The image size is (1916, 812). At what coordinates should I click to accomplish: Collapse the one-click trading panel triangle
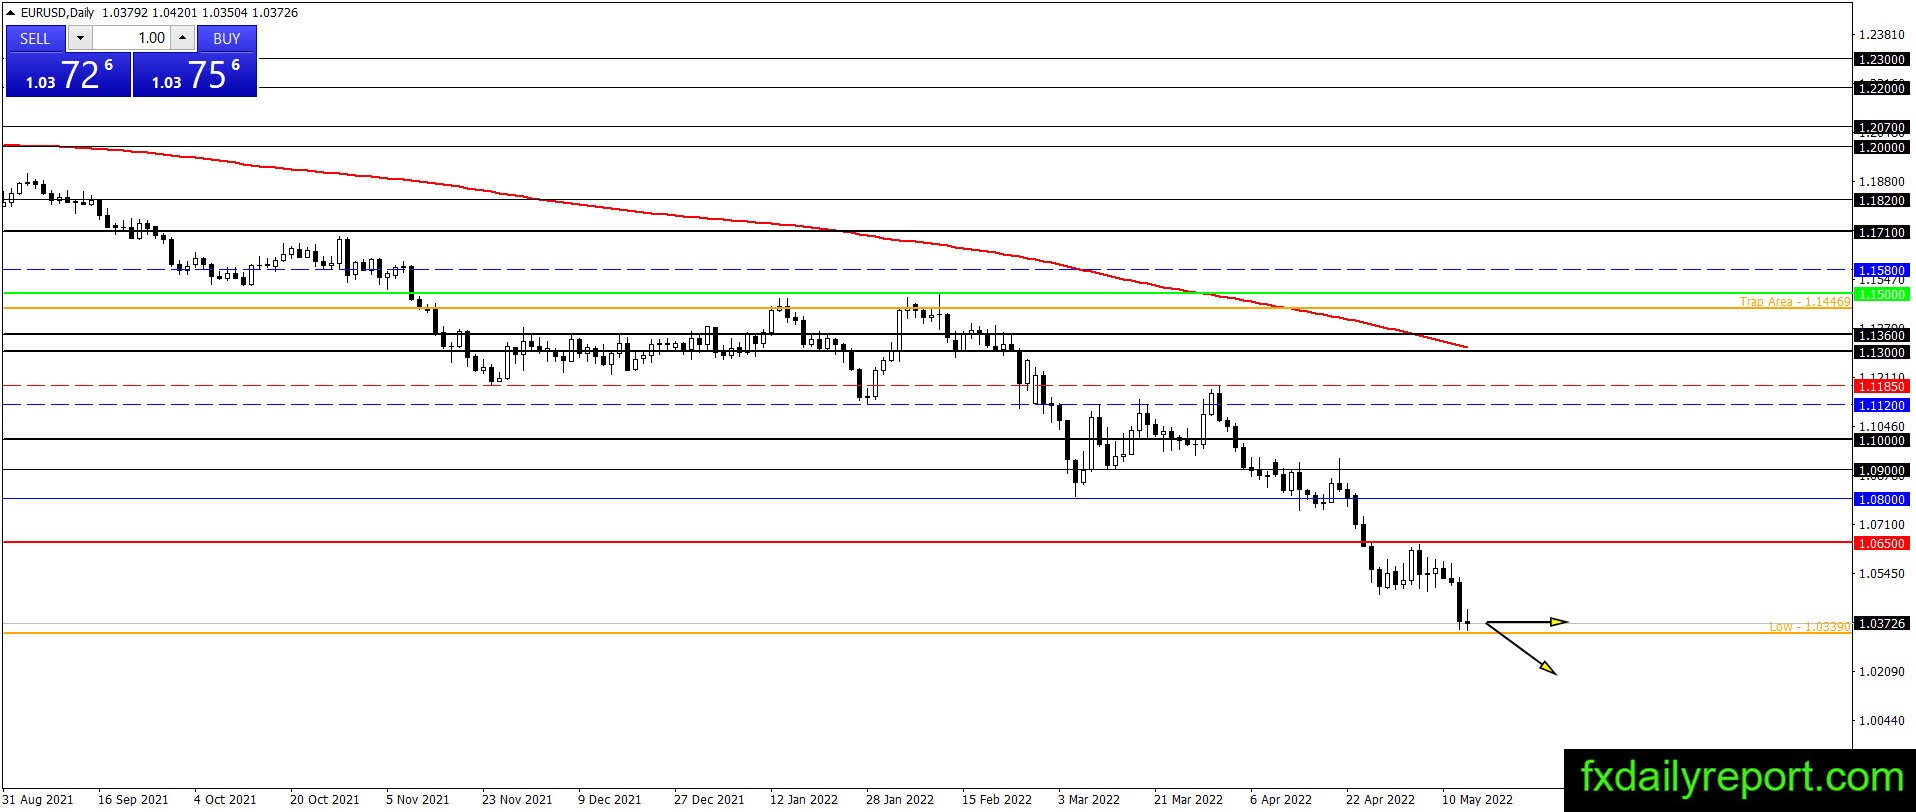(11, 13)
